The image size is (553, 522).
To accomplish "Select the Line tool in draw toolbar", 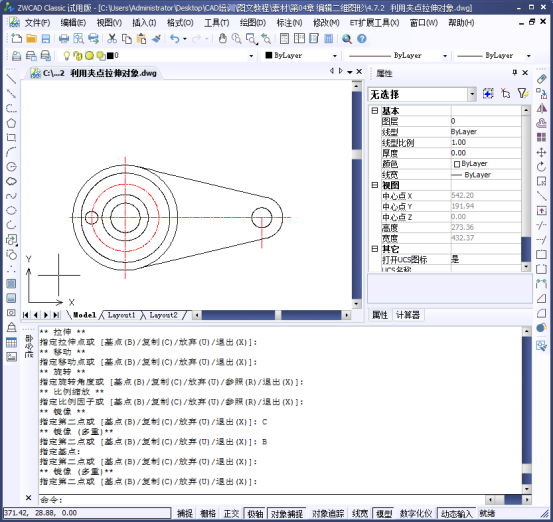I will [x=11, y=79].
